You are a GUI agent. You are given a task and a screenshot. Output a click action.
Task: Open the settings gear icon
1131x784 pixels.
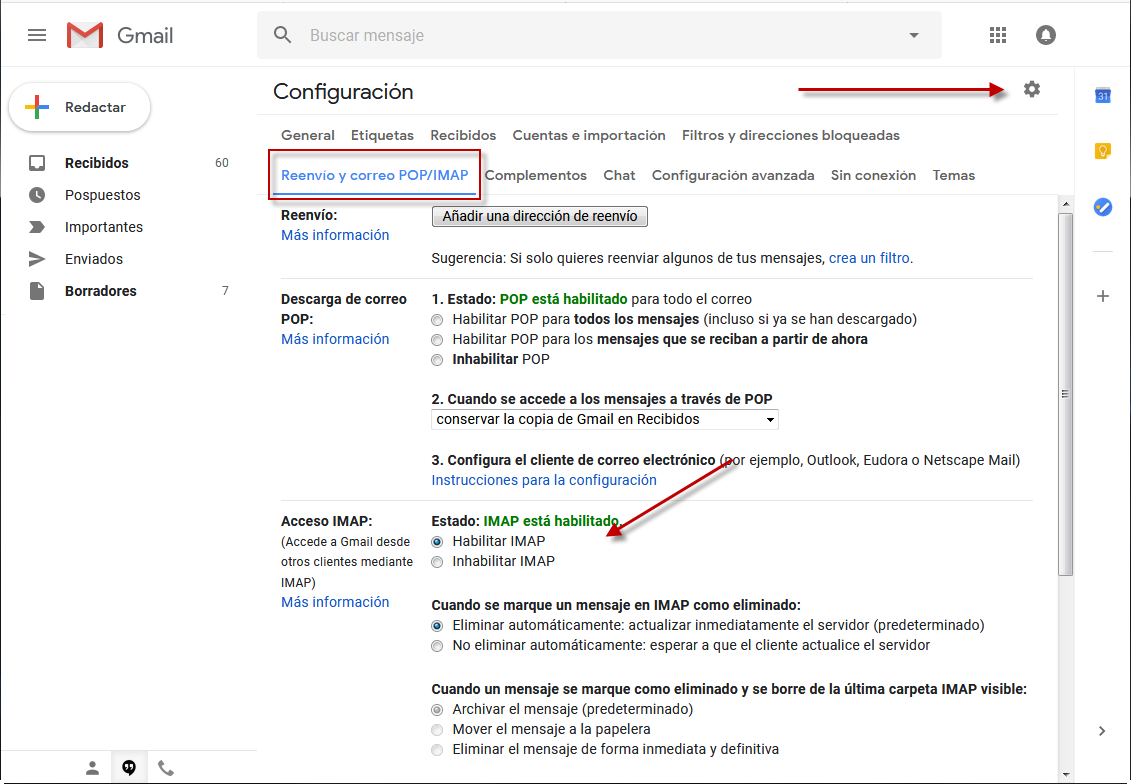point(1031,89)
